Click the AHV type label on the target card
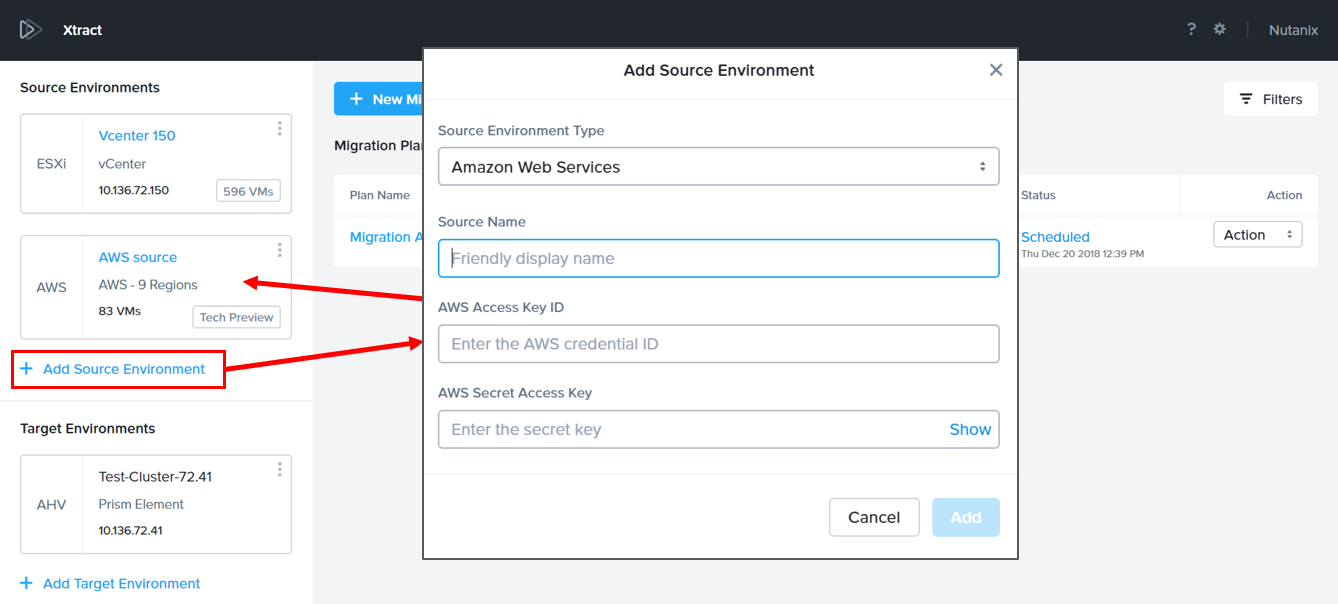 [x=51, y=505]
